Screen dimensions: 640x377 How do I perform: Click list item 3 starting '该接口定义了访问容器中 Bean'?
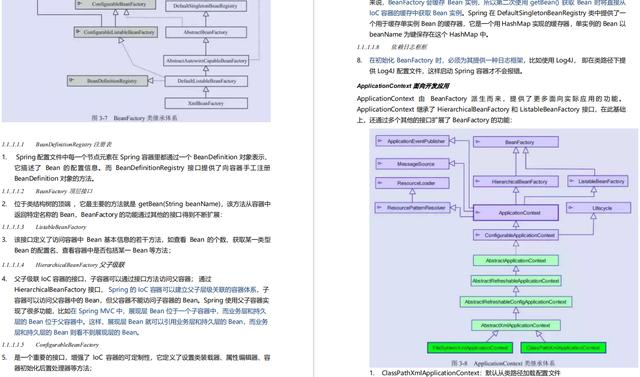[x=136, y=245]
